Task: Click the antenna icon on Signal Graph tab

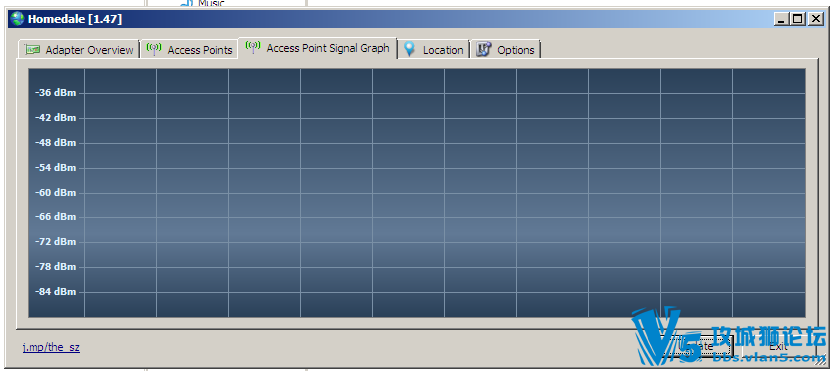Action: pyautogui.click(x=253, y=47)
